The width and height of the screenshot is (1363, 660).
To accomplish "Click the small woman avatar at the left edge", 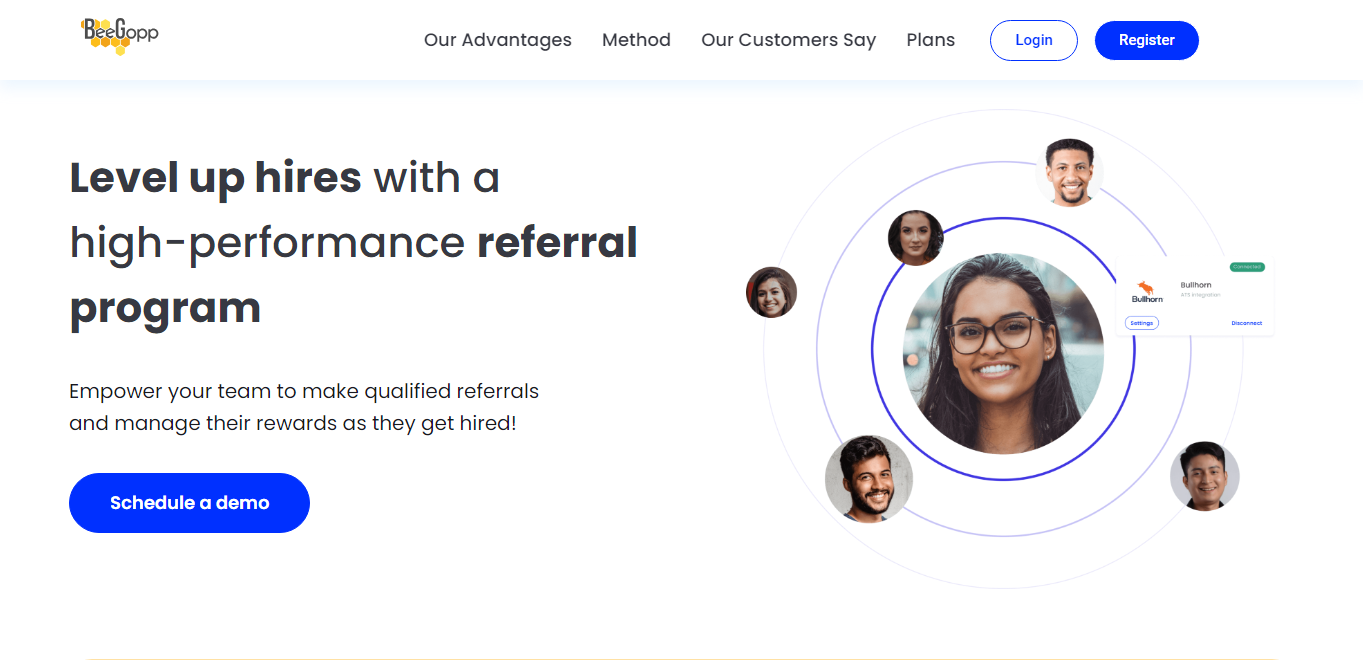I will pos(771,292).
